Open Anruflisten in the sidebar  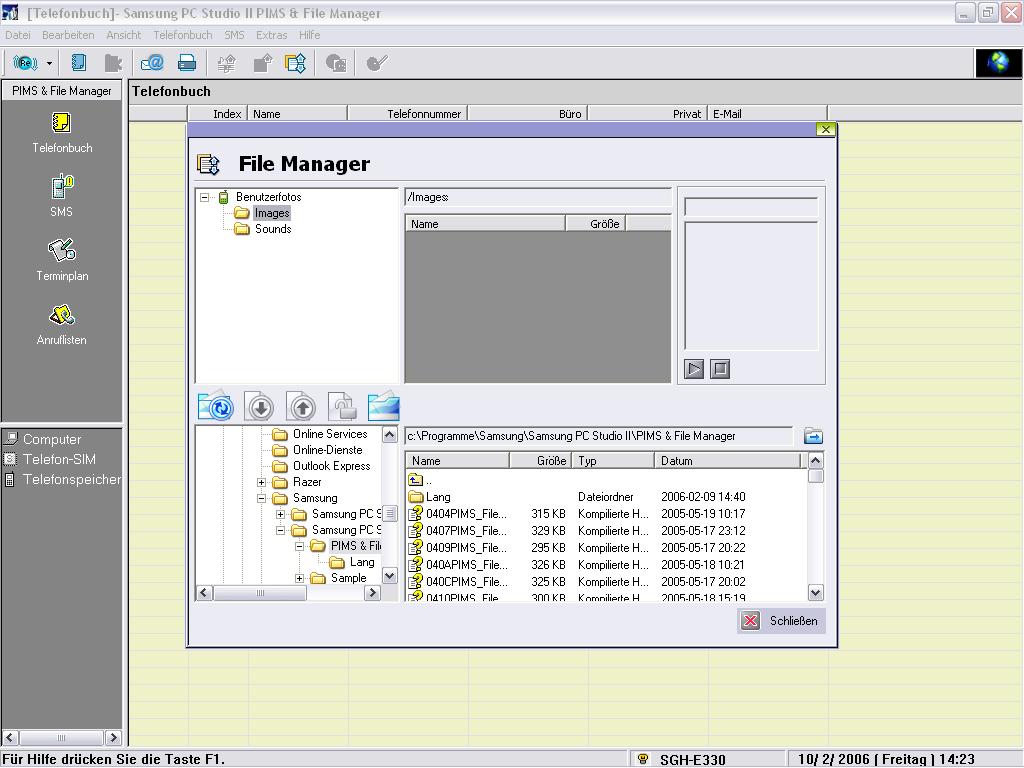pyautogui.click(x=62, y=324)
